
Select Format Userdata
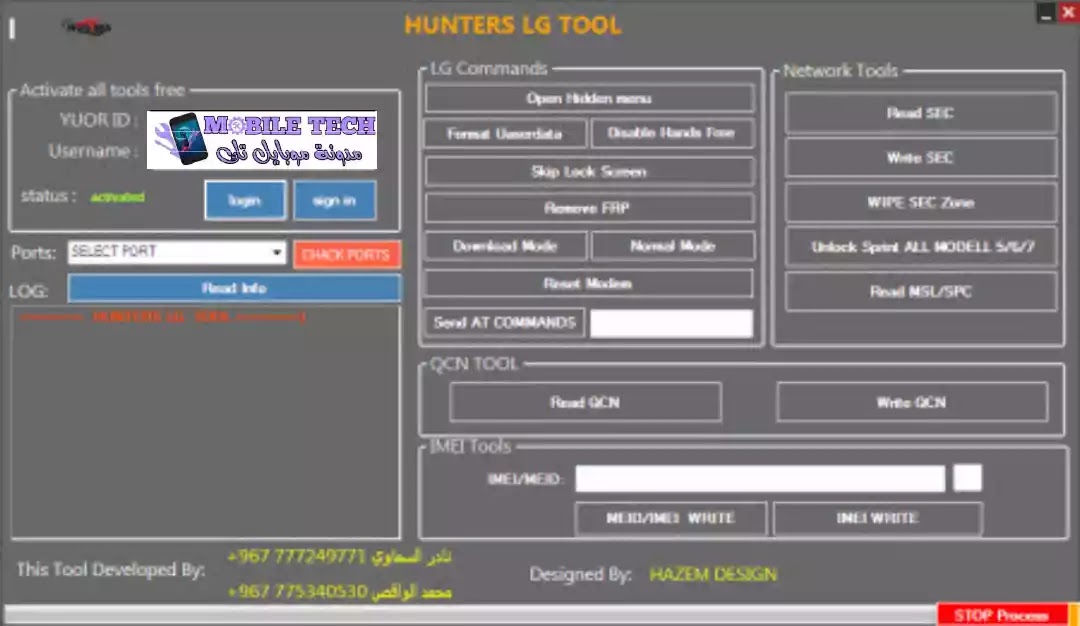point(505,133)
